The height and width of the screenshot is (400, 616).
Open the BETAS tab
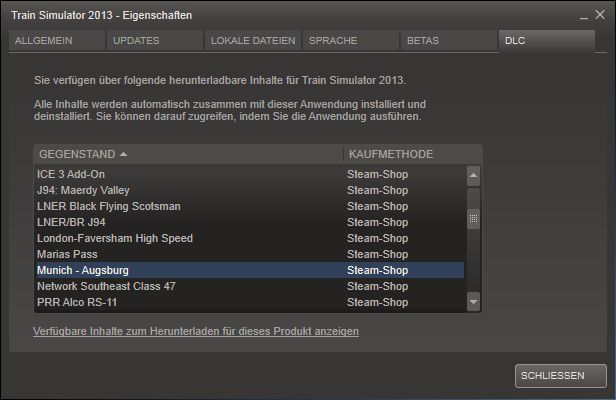coord(449,40)
